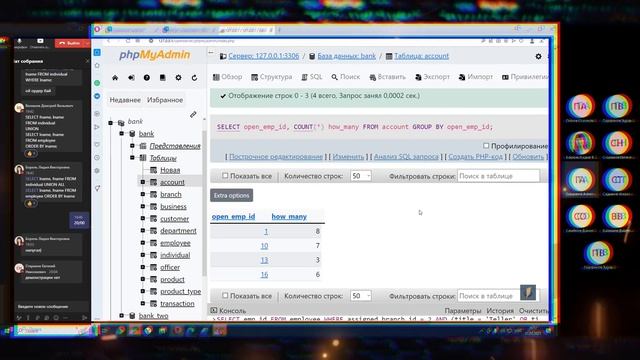
Task: Sort by how_many column header
Action: [x=289, y=217]
